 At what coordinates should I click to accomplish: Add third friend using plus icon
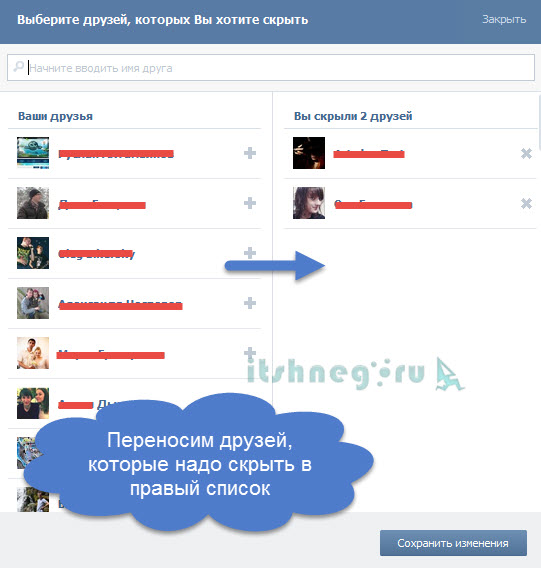(250, 252)
